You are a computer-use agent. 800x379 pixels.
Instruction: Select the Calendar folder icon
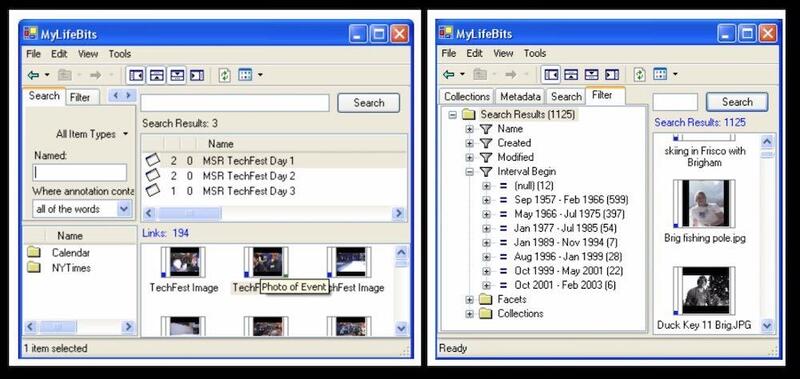(x=34, y=252)
